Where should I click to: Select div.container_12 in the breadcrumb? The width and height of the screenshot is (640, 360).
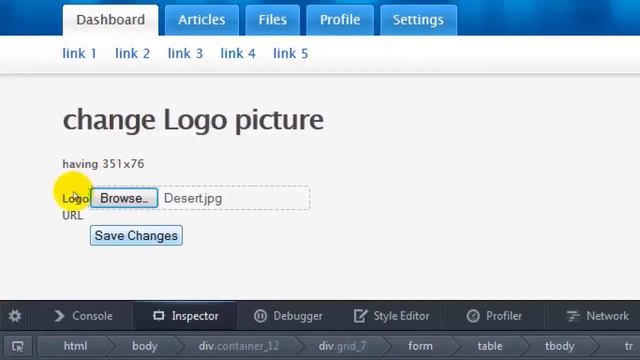tap(239, 346)
